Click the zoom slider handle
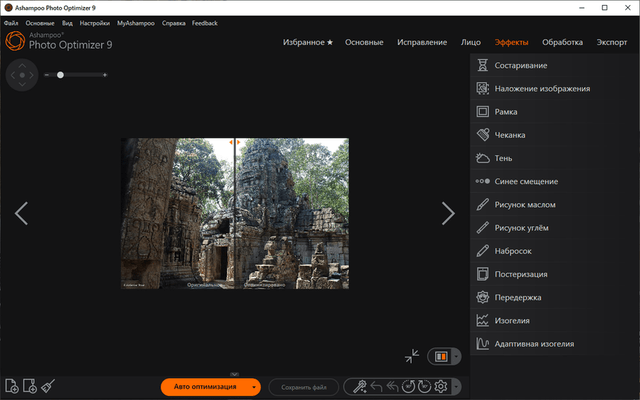The width and height of the screenshot is (640, 400). 61,75
